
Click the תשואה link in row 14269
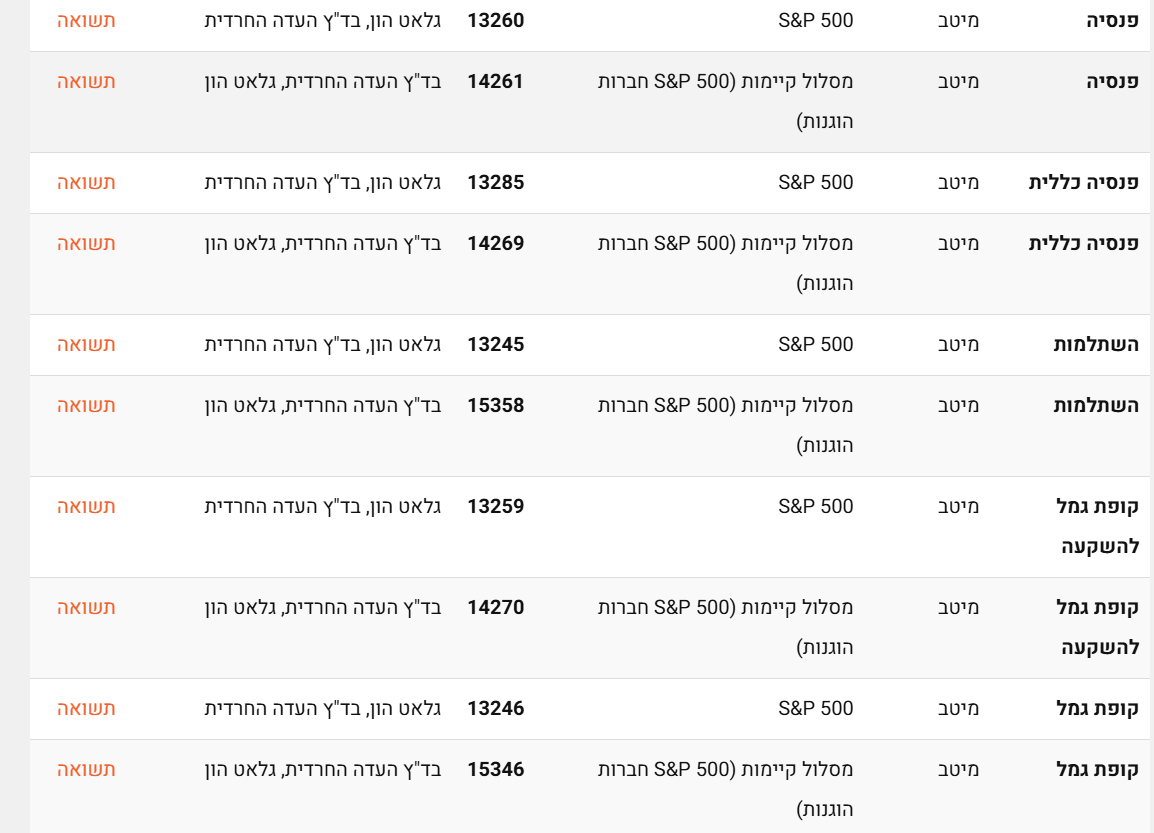(86, 243)
